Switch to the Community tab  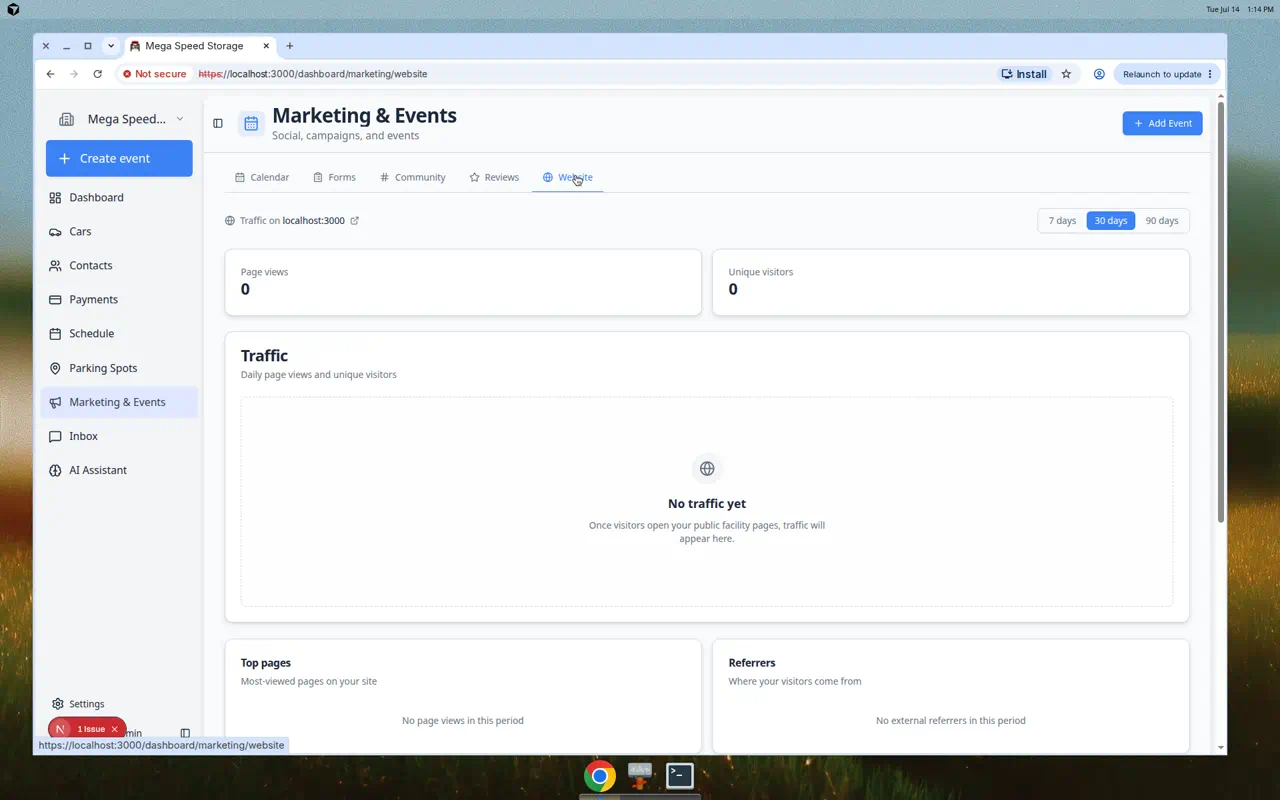(x=413, y=177)
